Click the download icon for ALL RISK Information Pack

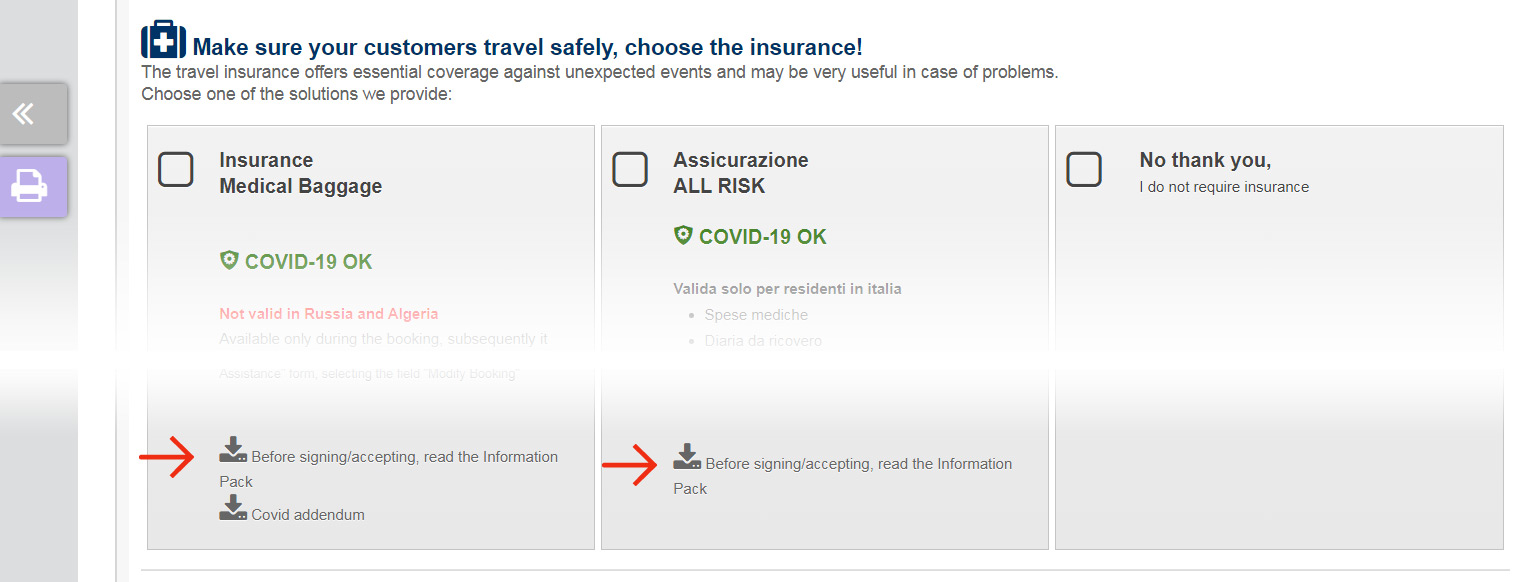tap(687, 457)
